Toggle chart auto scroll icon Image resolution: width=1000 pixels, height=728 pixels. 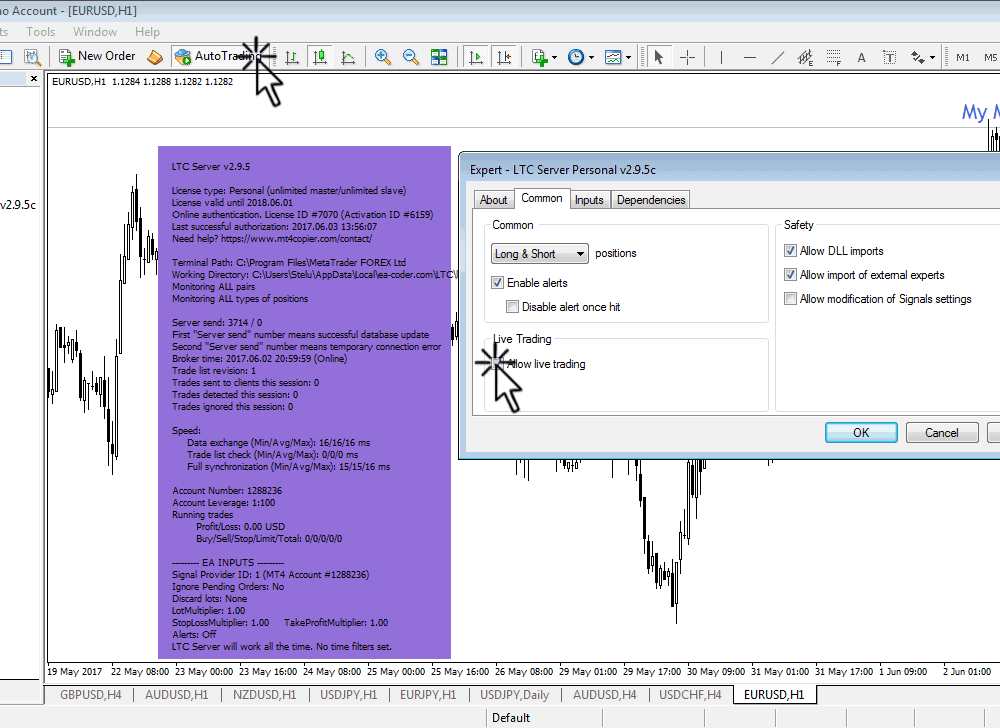point(476,57)
